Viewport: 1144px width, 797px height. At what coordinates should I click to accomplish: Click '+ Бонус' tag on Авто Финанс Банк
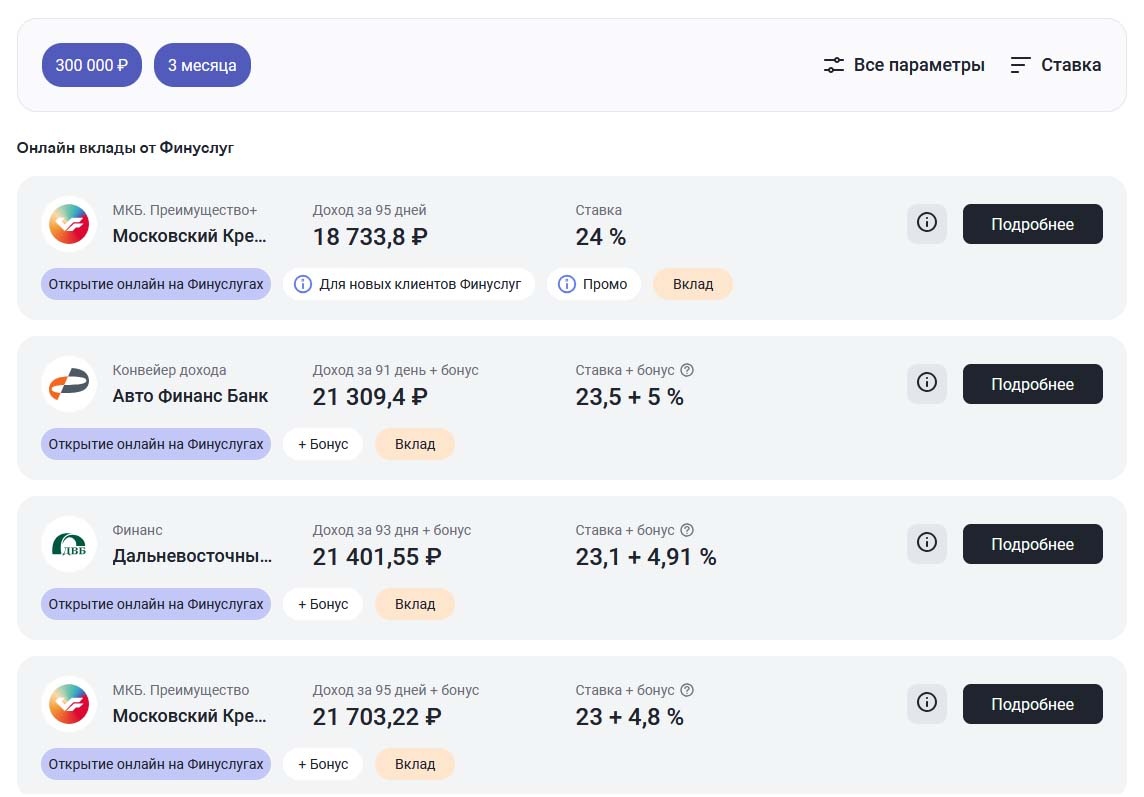click(322, 444)
